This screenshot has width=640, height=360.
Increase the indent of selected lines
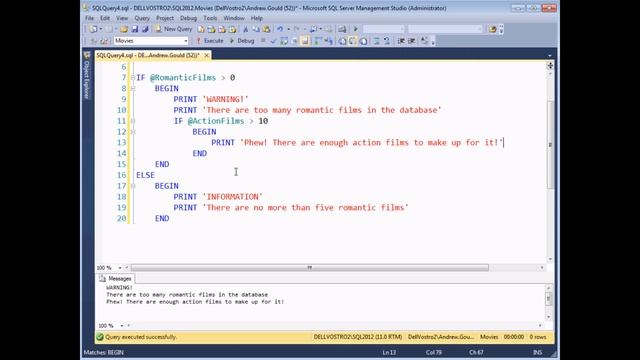[411, 41]
